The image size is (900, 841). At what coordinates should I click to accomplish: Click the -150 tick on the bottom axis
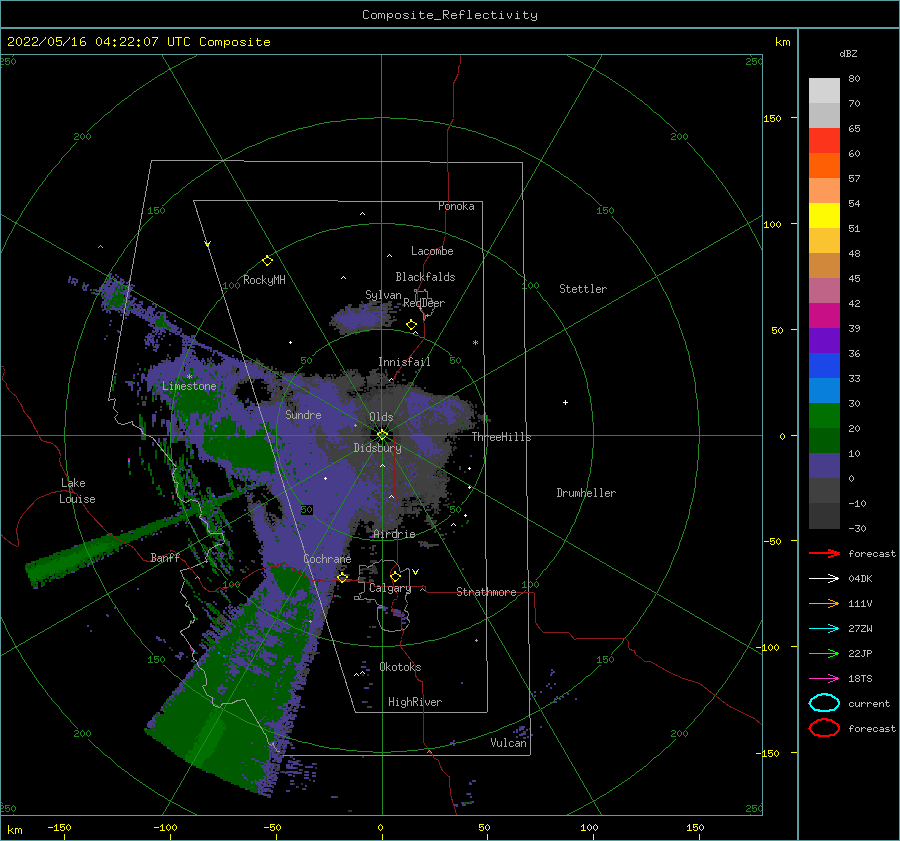(59, 827)
